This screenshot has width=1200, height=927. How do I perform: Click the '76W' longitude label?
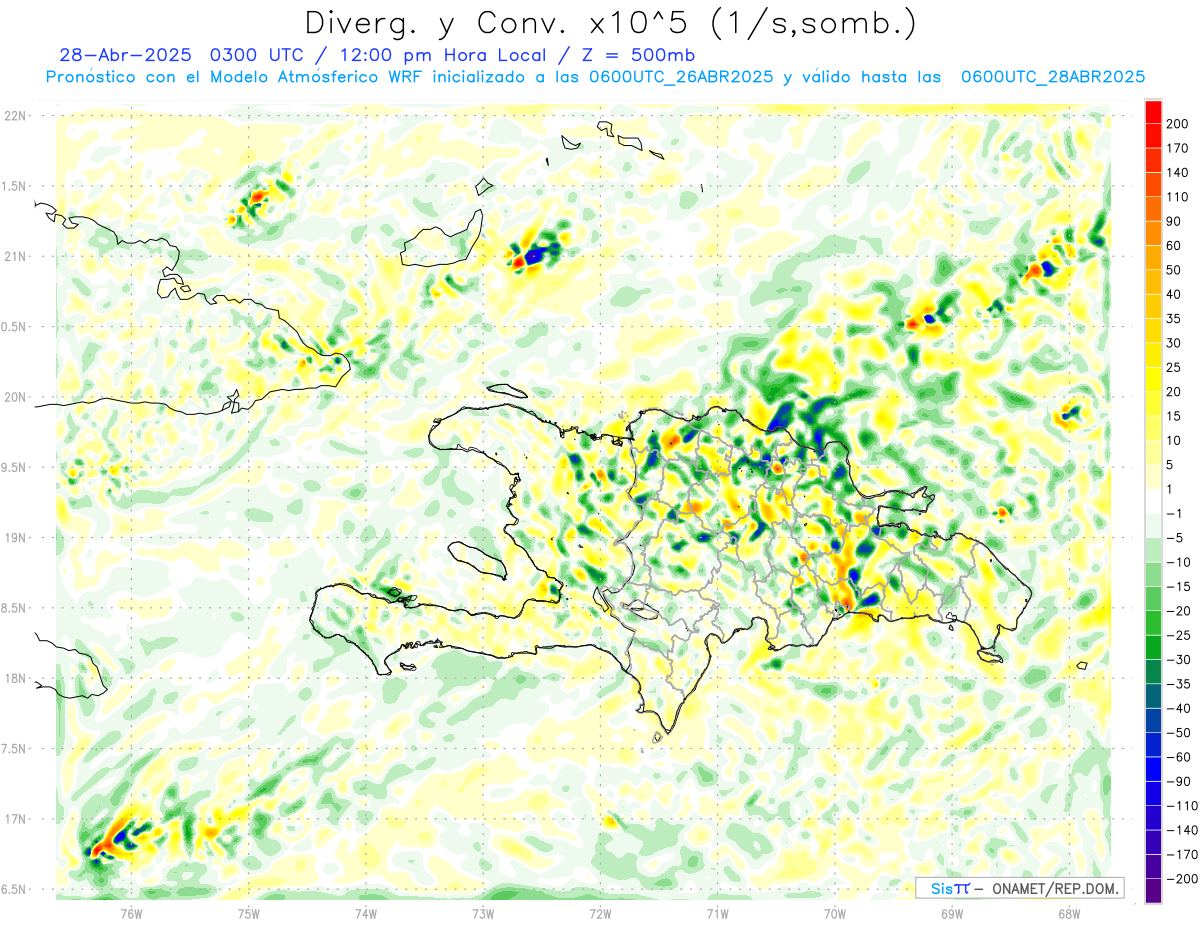click(132, 913)
